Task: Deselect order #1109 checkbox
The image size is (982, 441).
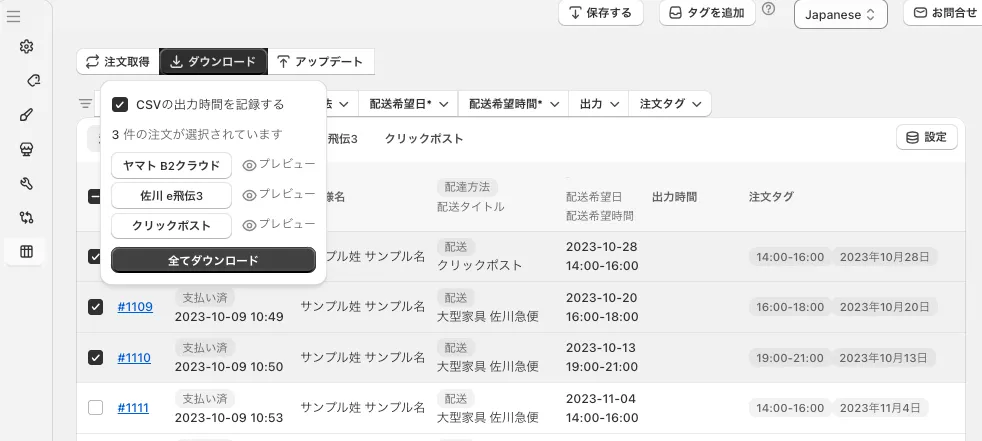Action: (95, 307)
